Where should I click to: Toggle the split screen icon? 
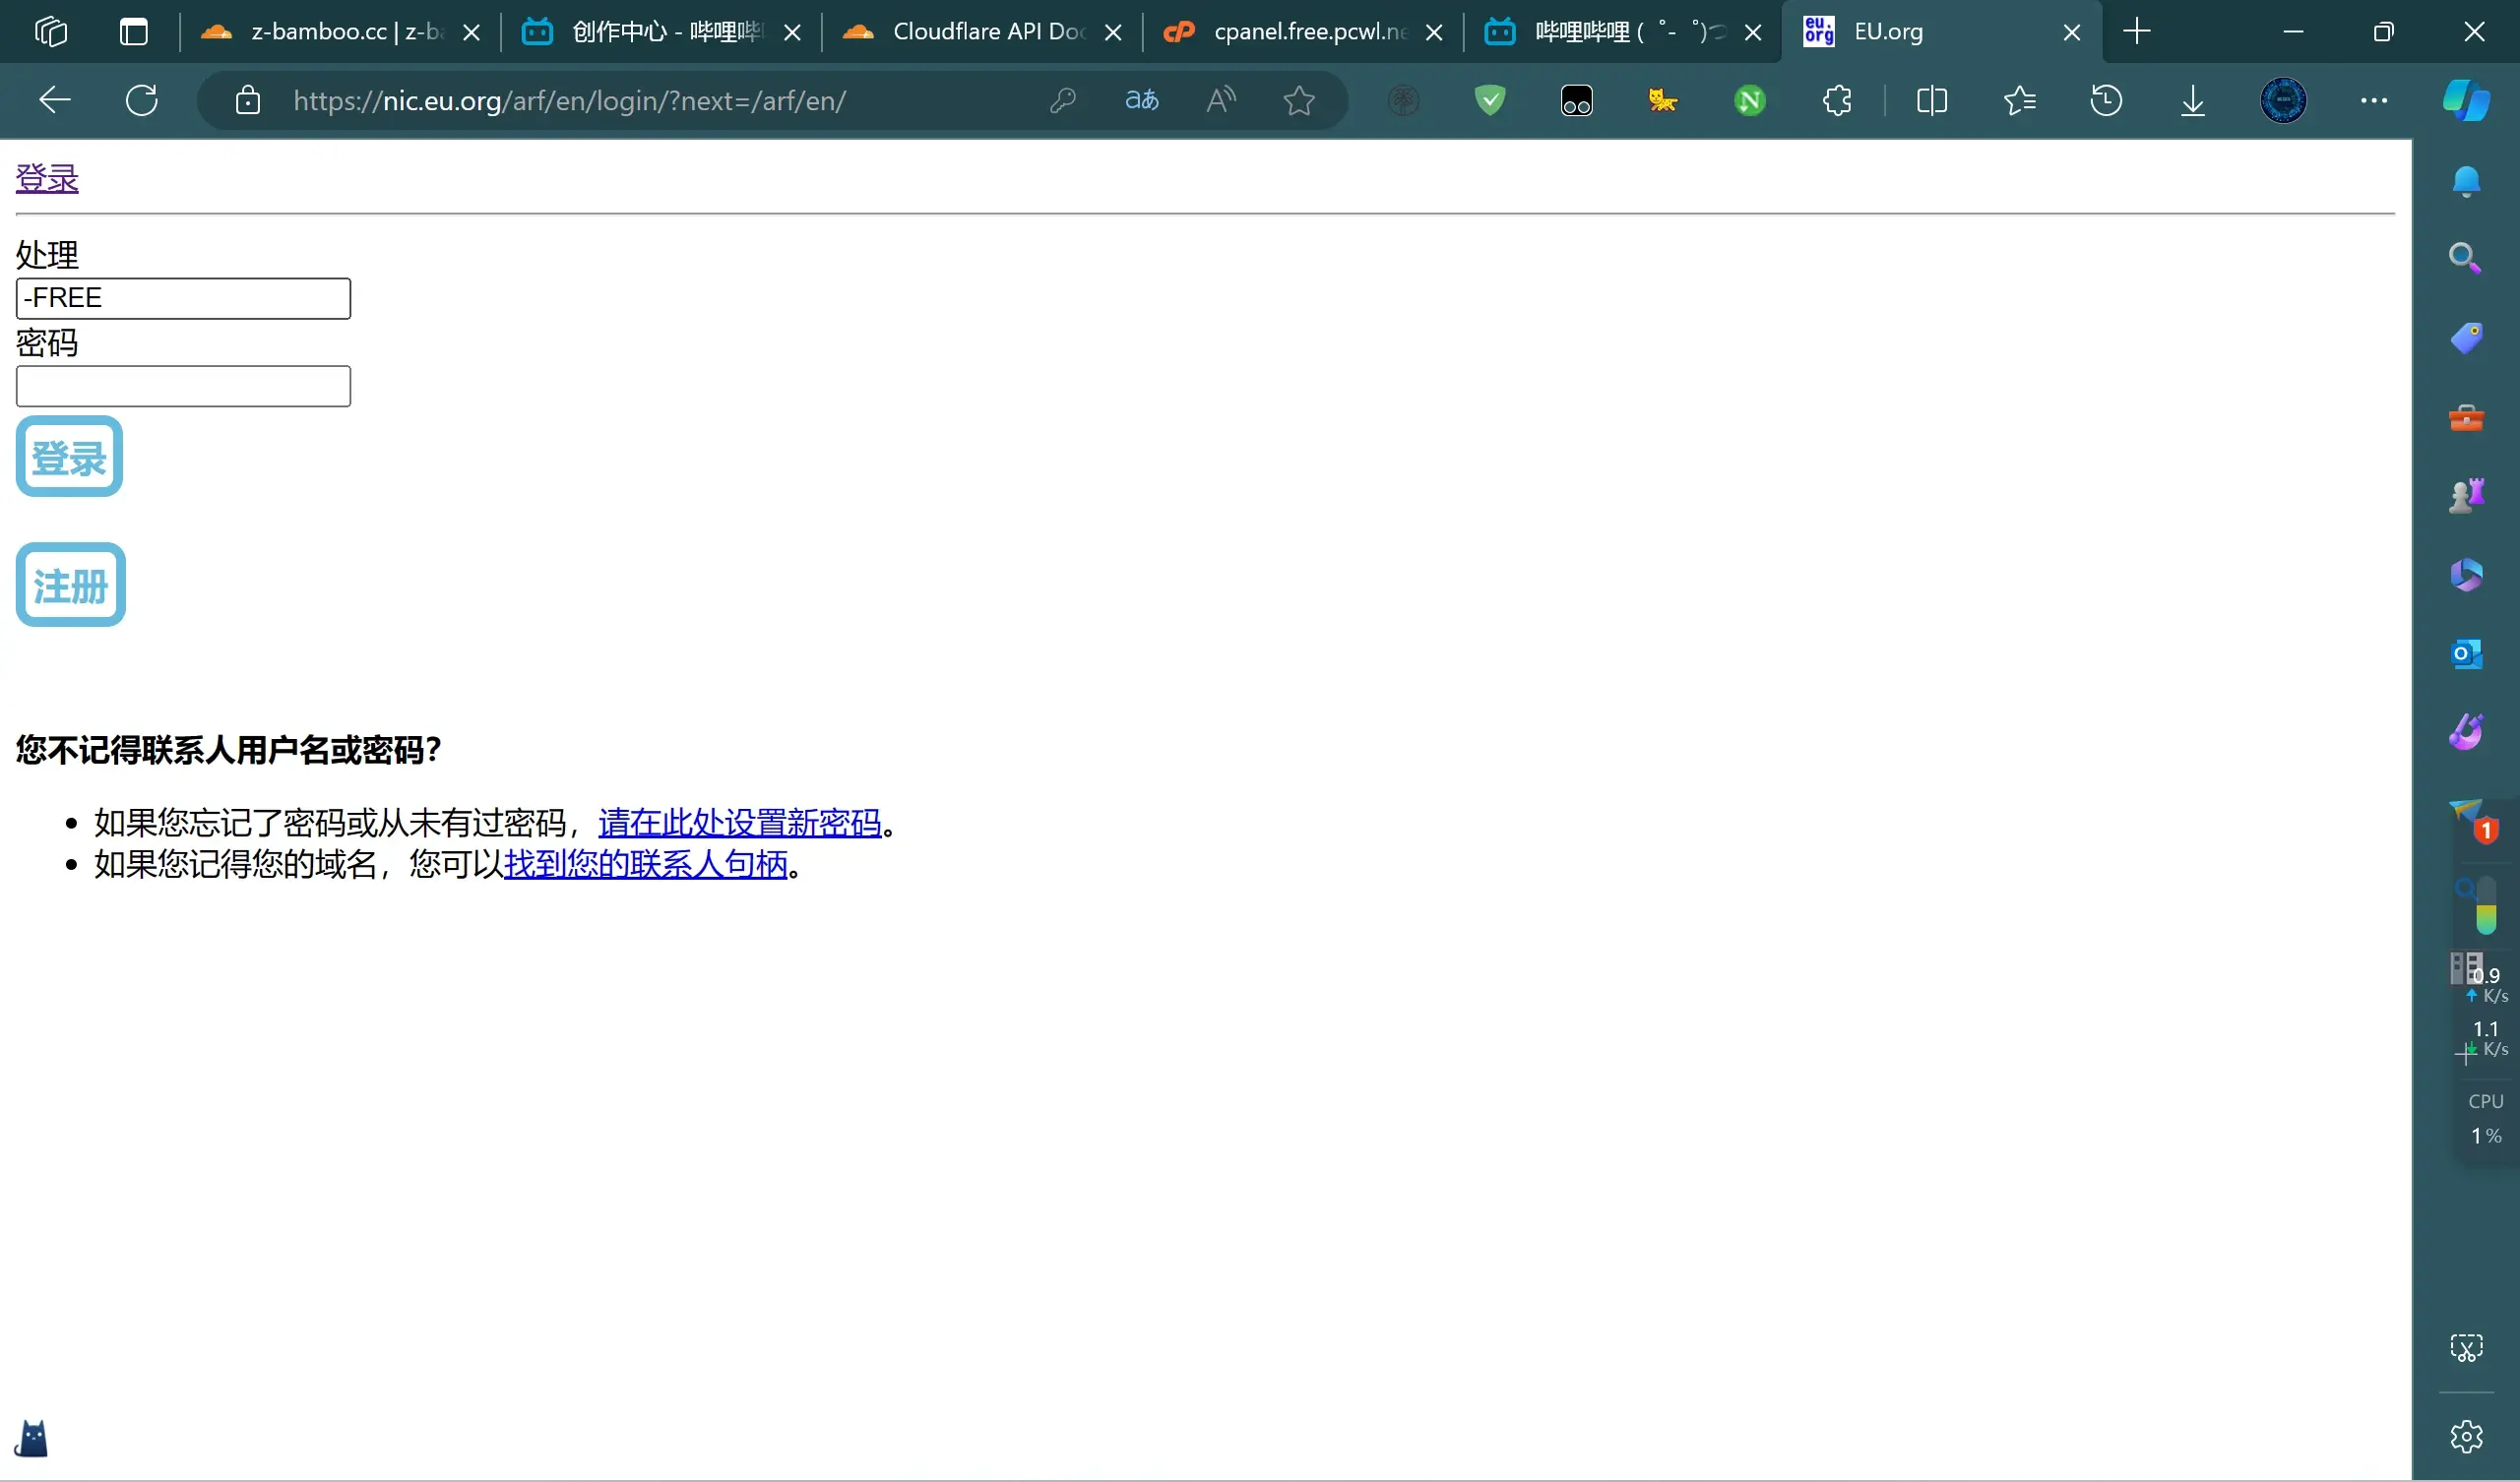click(x=1932, y=100)
